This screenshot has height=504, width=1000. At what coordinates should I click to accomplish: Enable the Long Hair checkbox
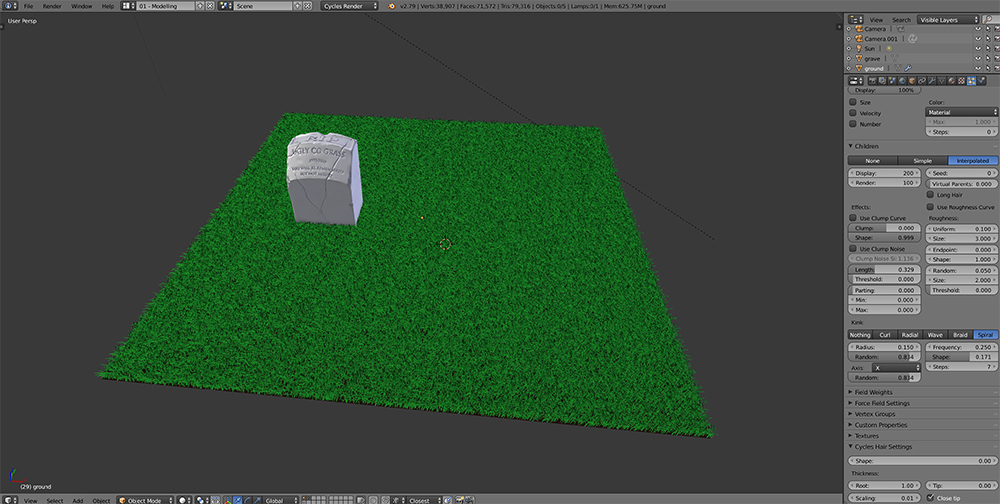click(931, 195)
